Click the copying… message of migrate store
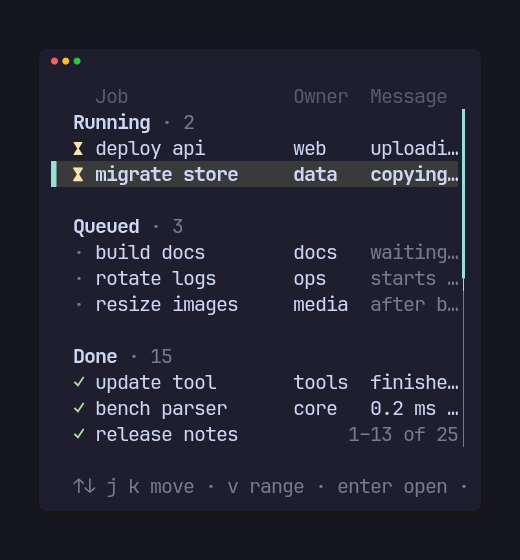The width and height of the screenshot is (520, 560). pos(414,175)
